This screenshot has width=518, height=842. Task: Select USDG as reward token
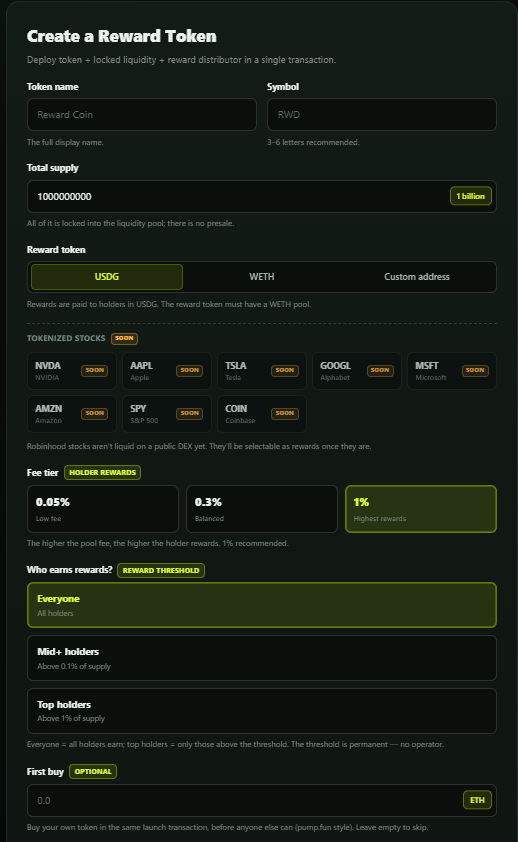pyautogui.click(x=107, y=277)
